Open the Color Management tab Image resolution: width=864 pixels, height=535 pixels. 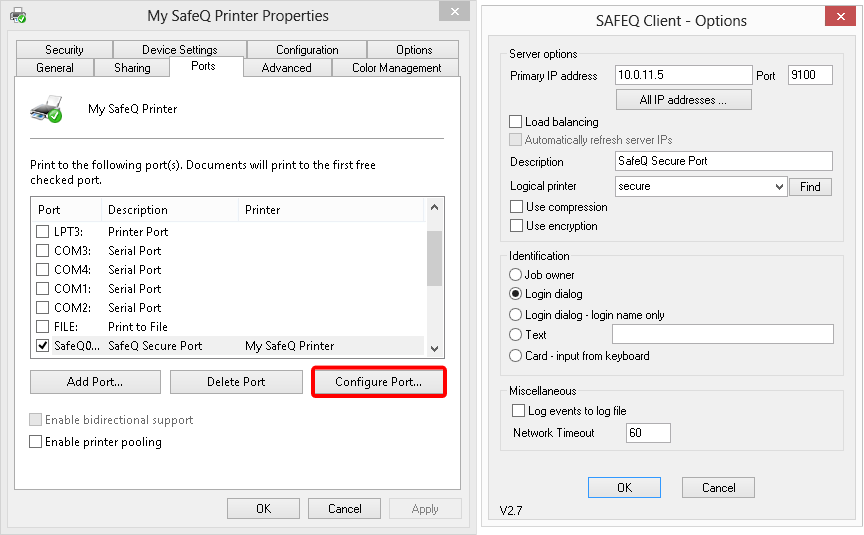tap(396, 68)
